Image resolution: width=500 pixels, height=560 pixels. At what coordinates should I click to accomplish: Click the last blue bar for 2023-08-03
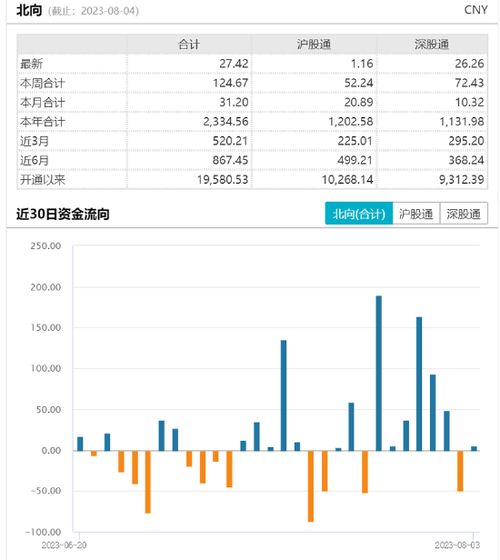(474, 449)
